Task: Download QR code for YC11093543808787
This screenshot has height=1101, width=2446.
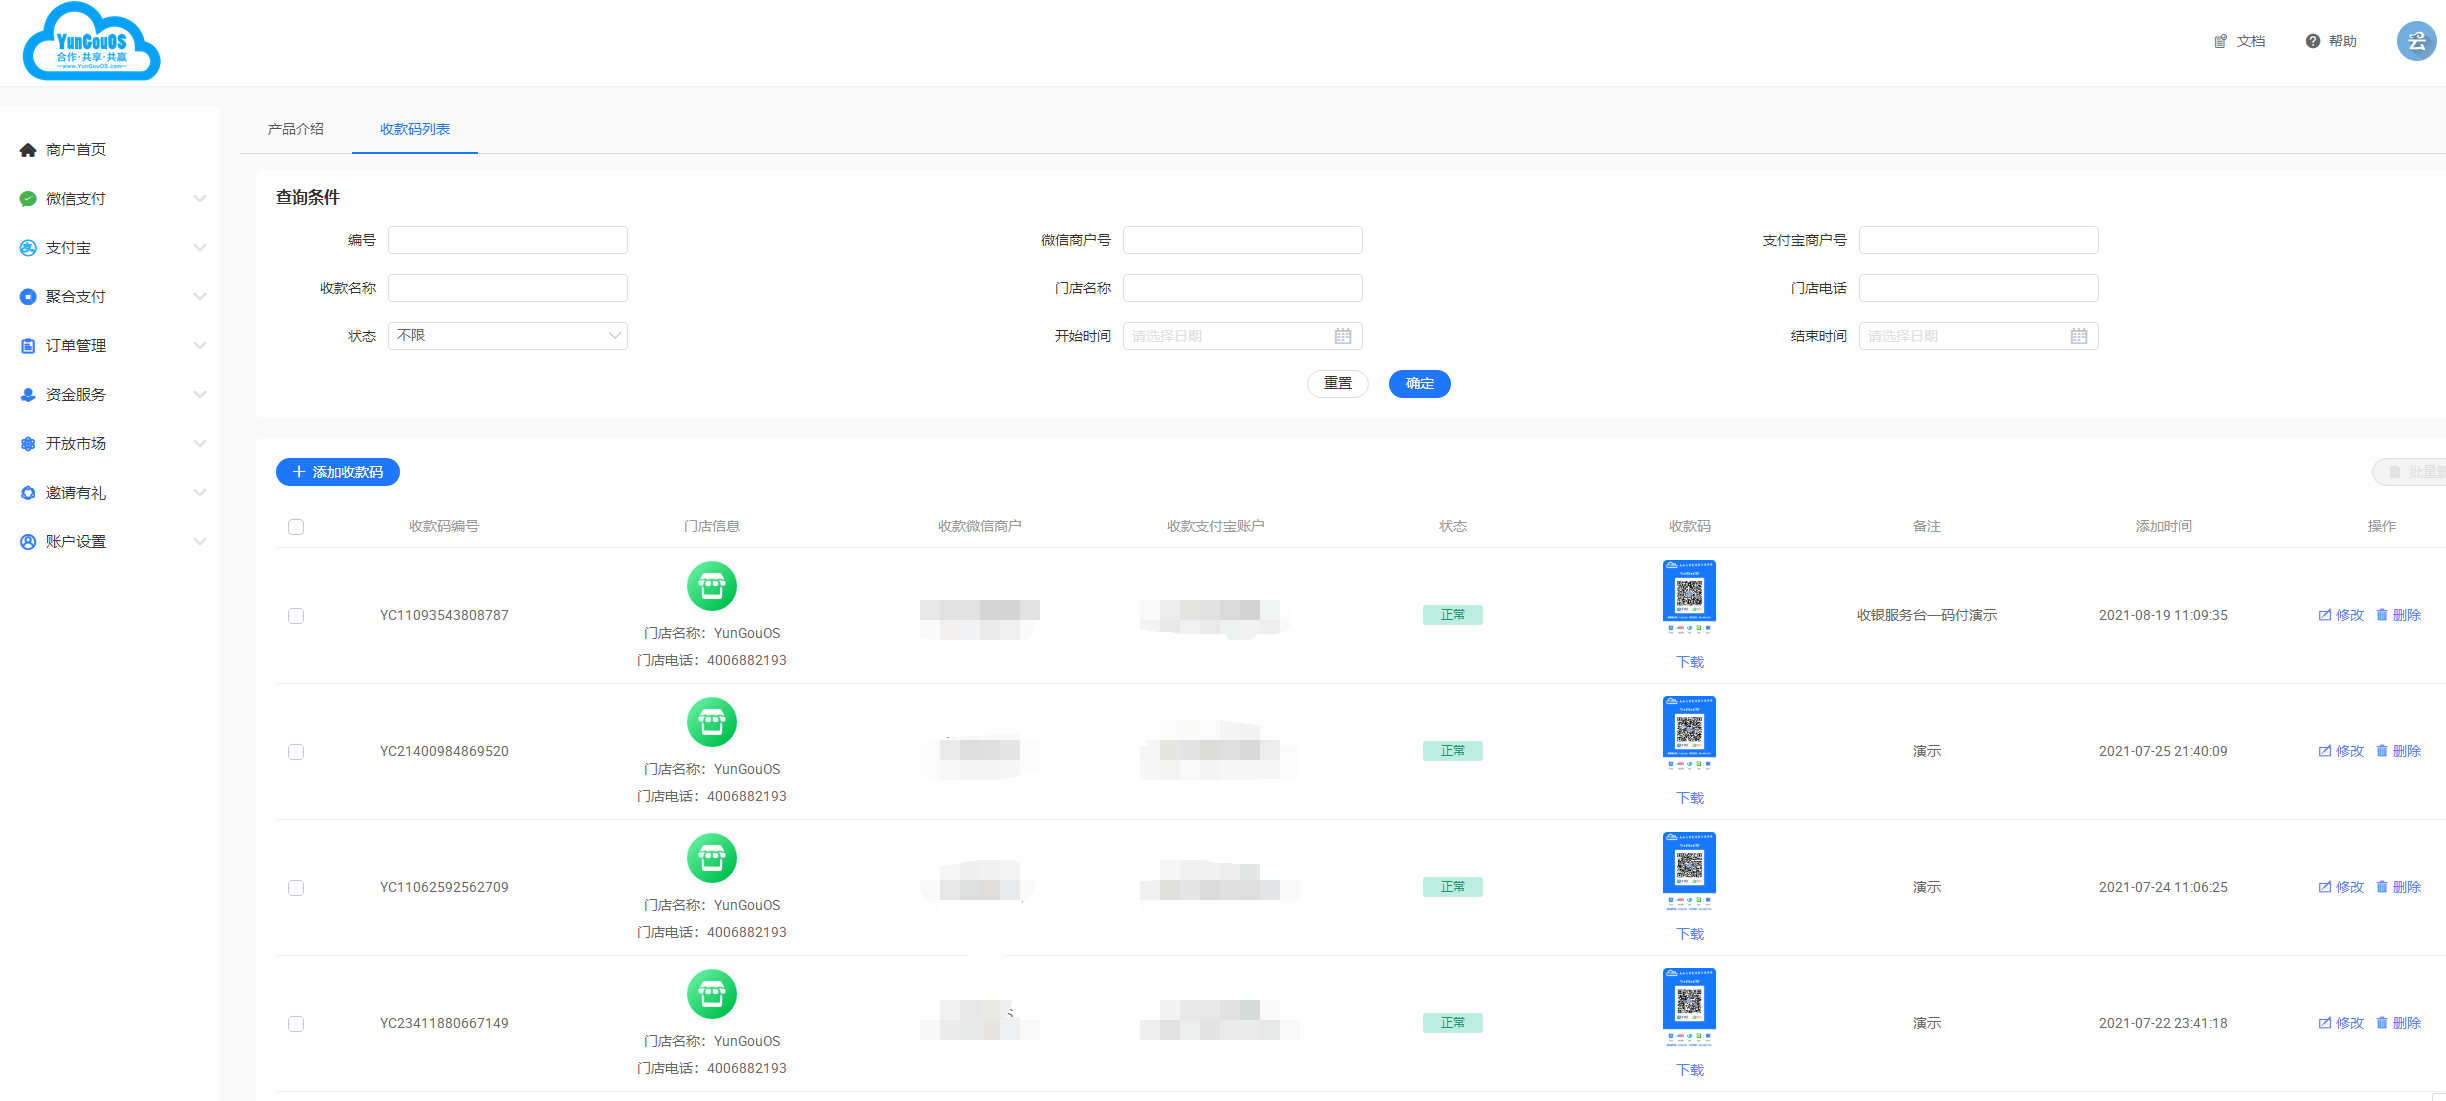Action: click(x=1690, y=662)
